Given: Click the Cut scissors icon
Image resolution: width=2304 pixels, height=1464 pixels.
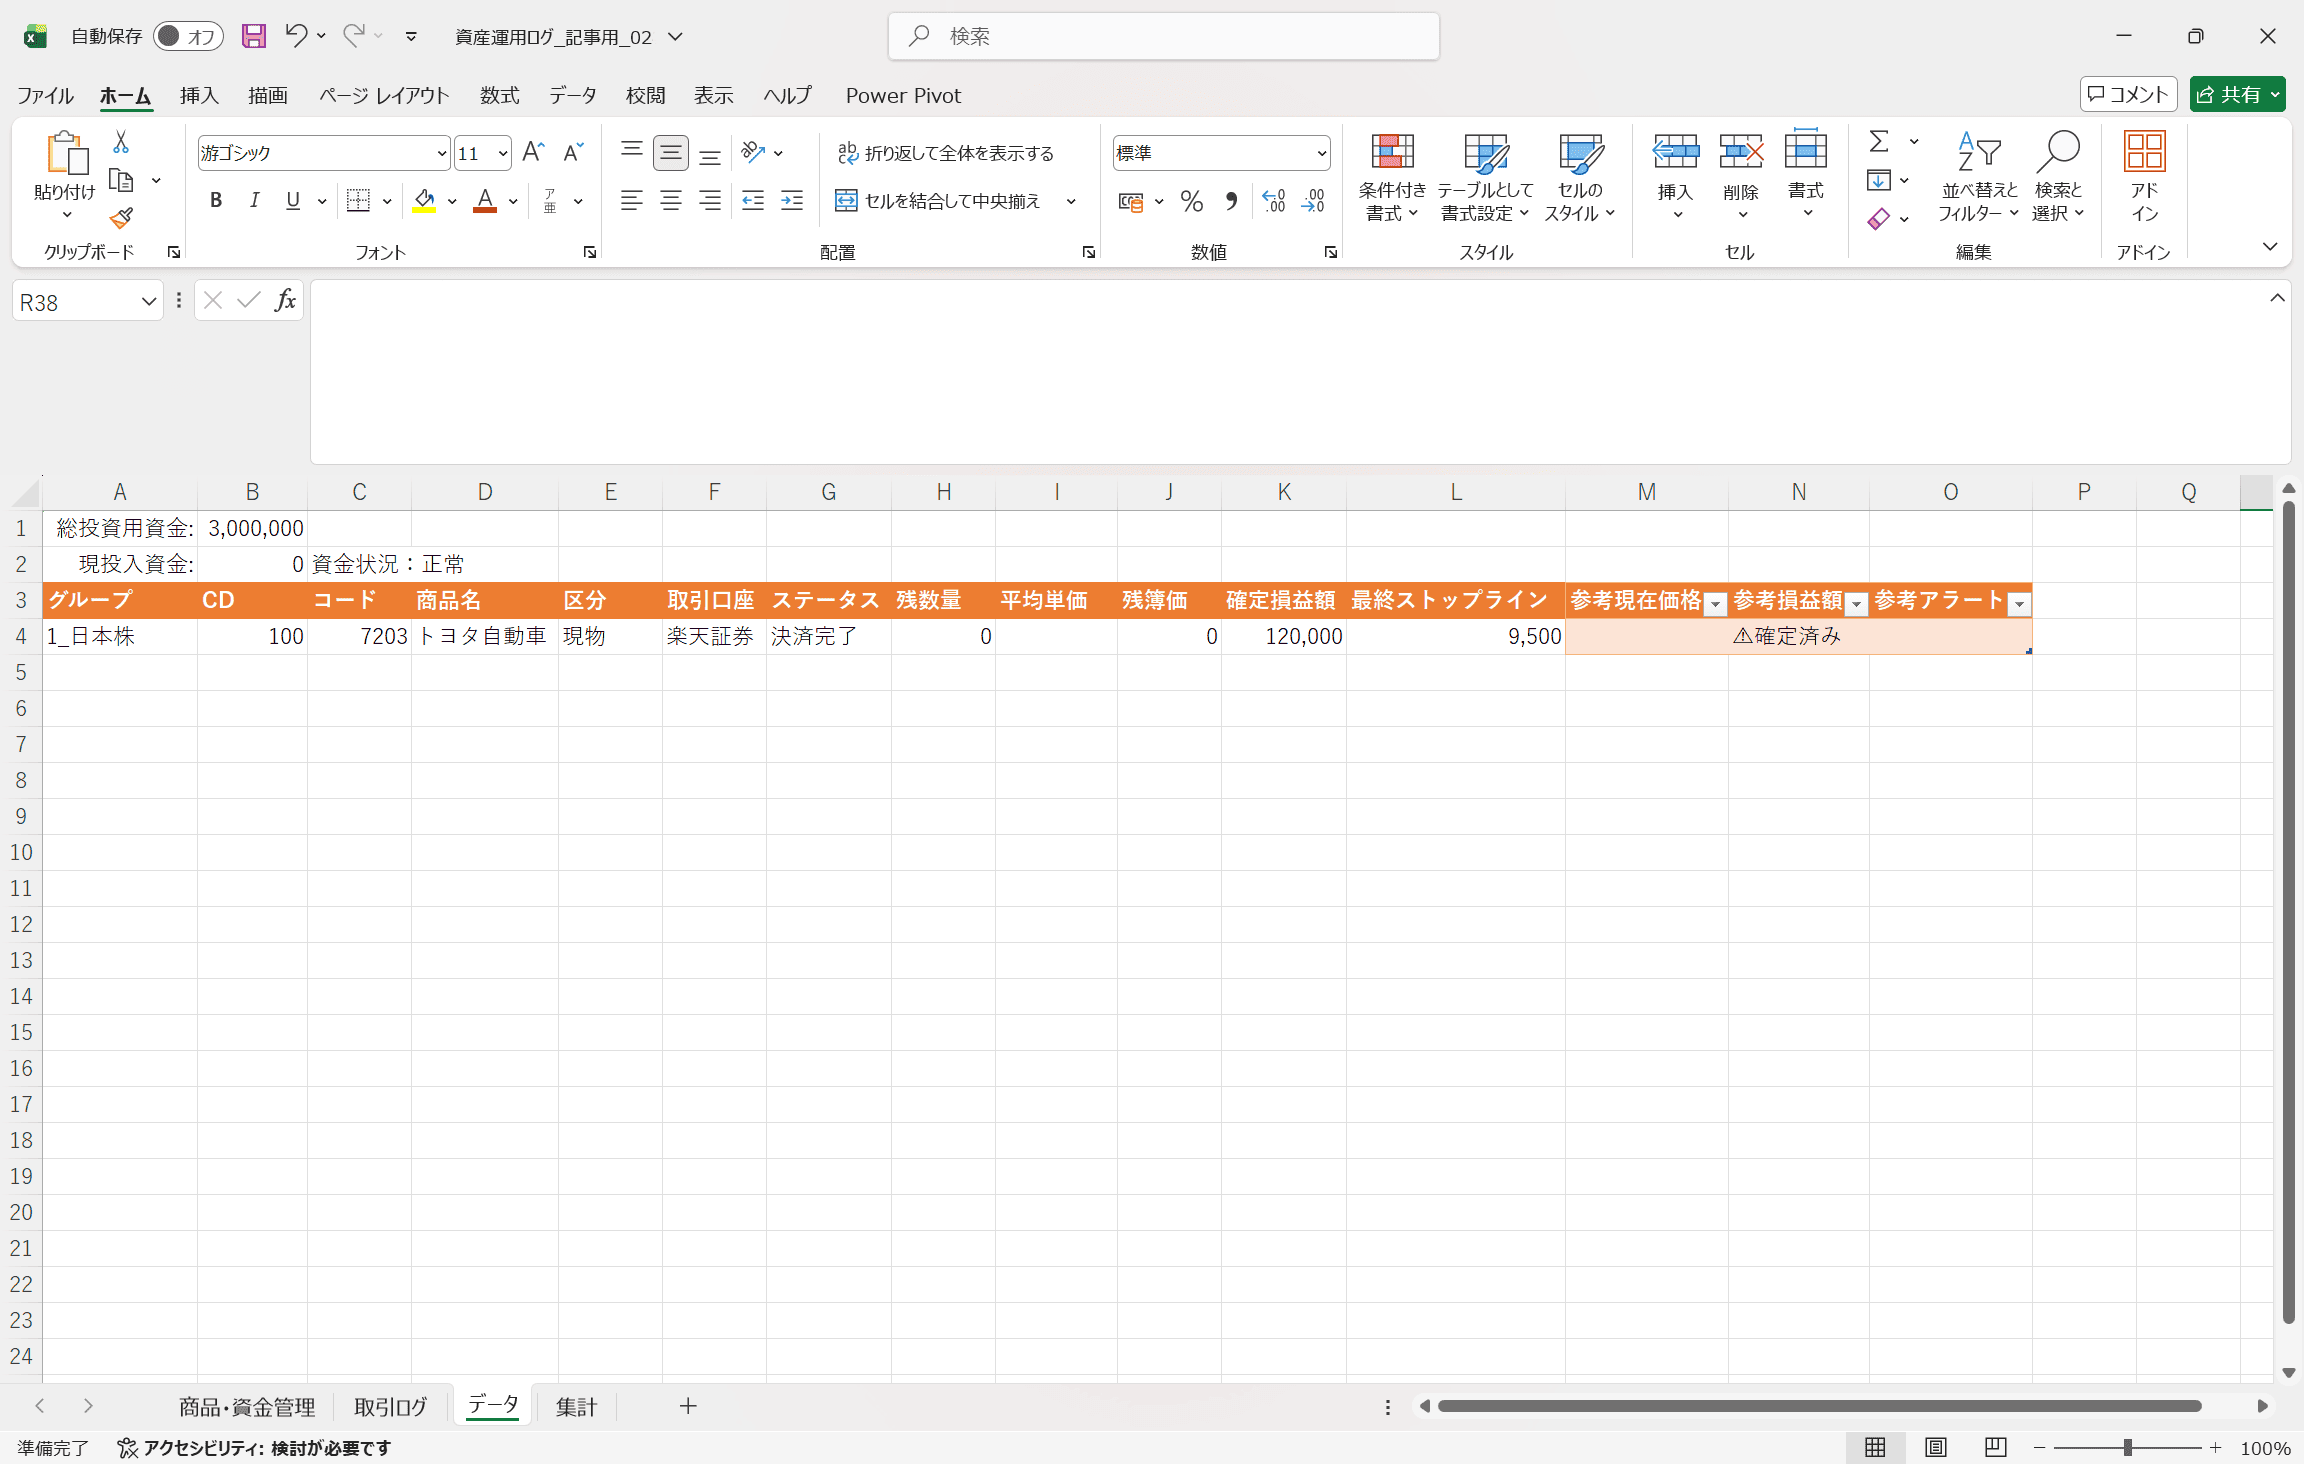Looking at the screenshot, I should pos(121,143).
